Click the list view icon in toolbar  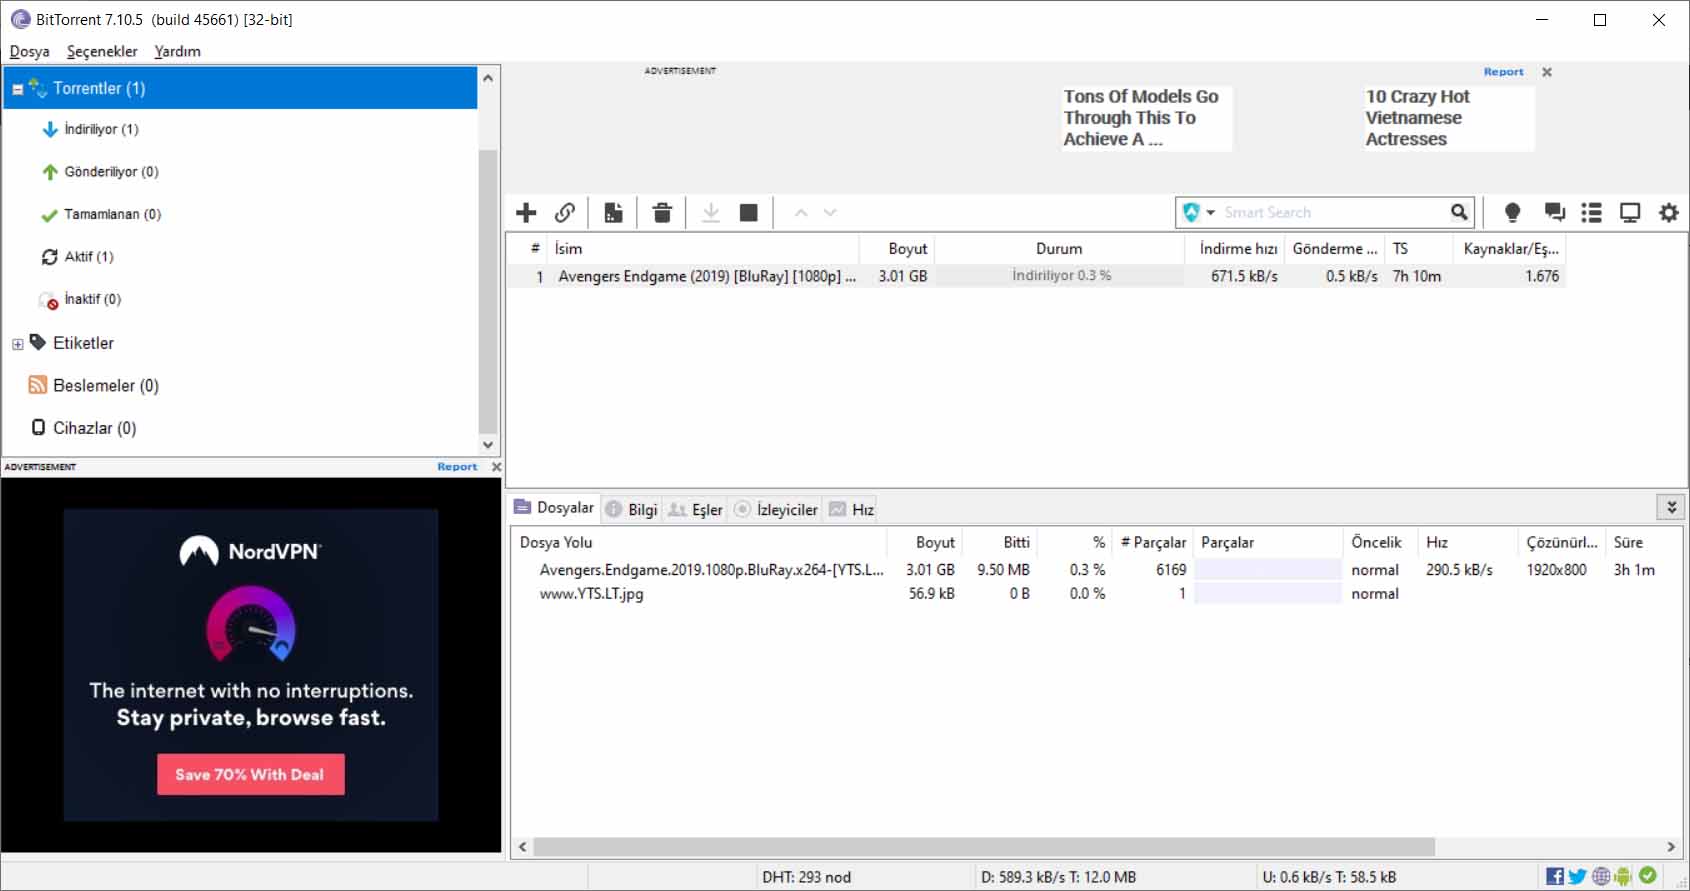point(1591,212)
